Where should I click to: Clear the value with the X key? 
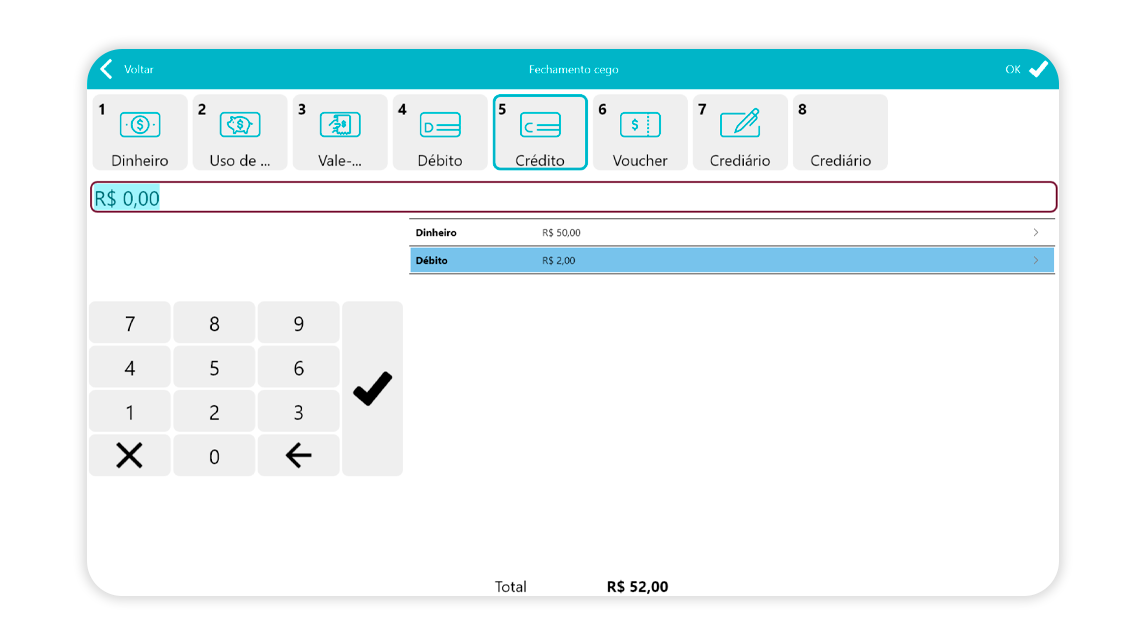129,455
